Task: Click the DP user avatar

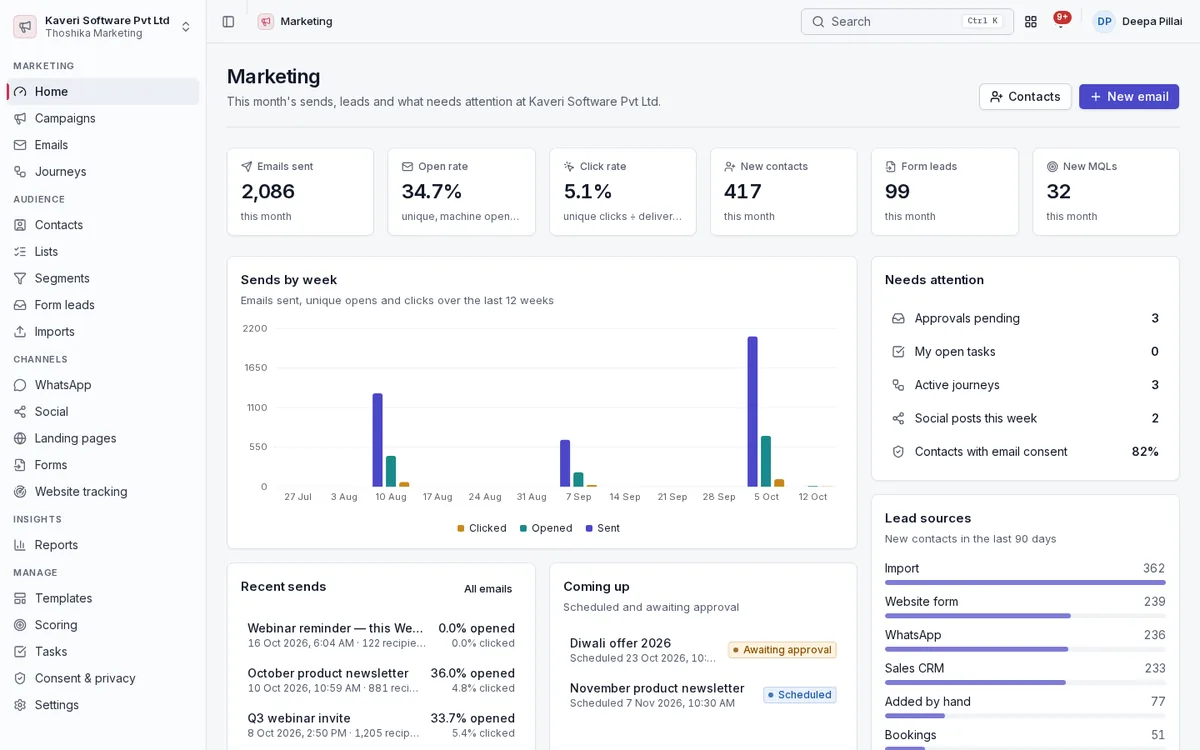Action: pyautogui.click(x=1104, y=21)
